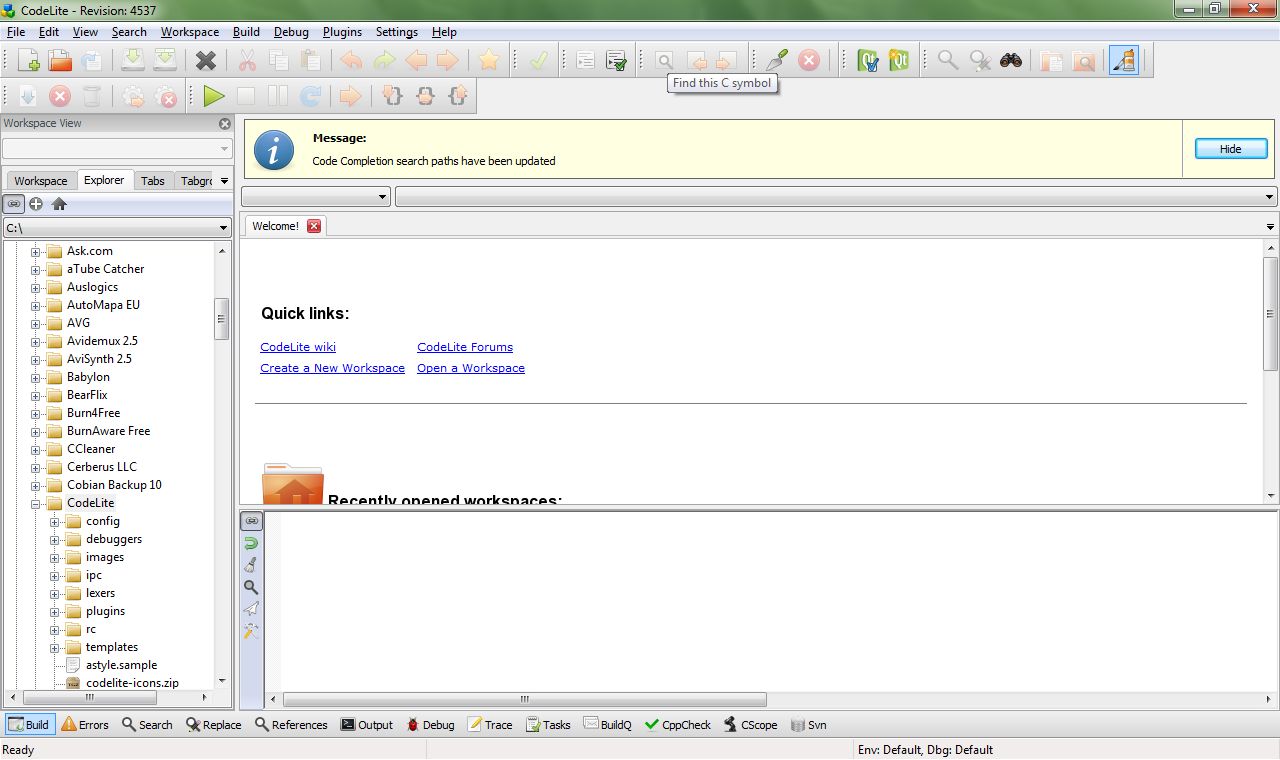Toggle the highlighted marker toolbar button

click(x=1124, y=61)
